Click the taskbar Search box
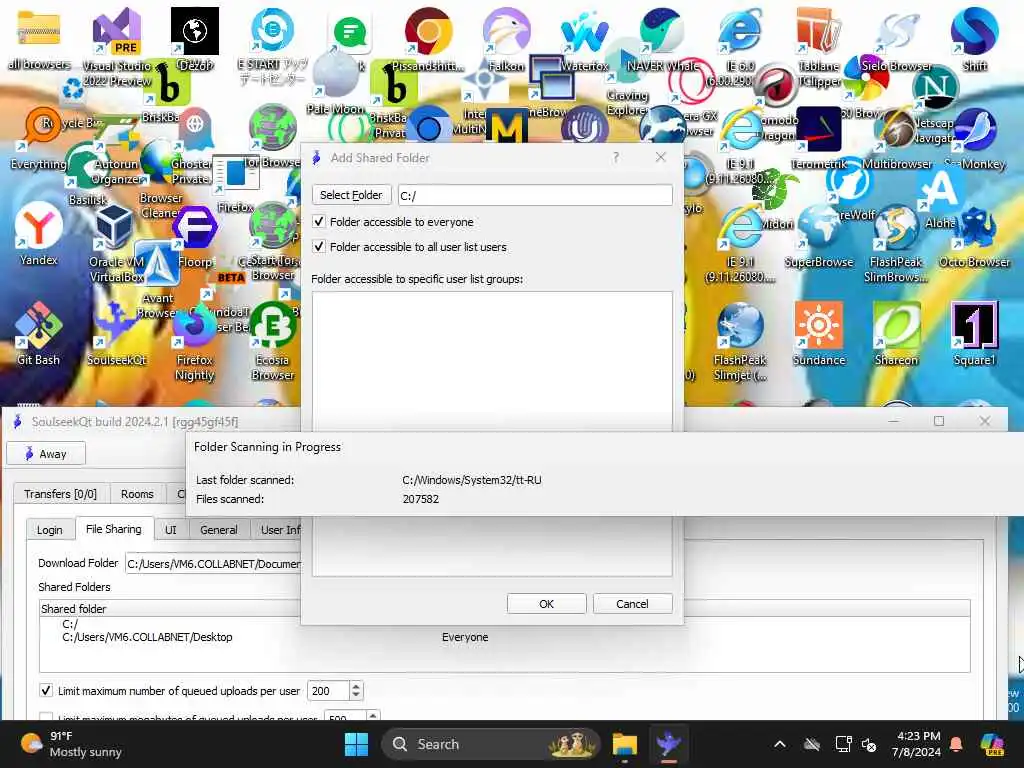 (x=491, y=744)
